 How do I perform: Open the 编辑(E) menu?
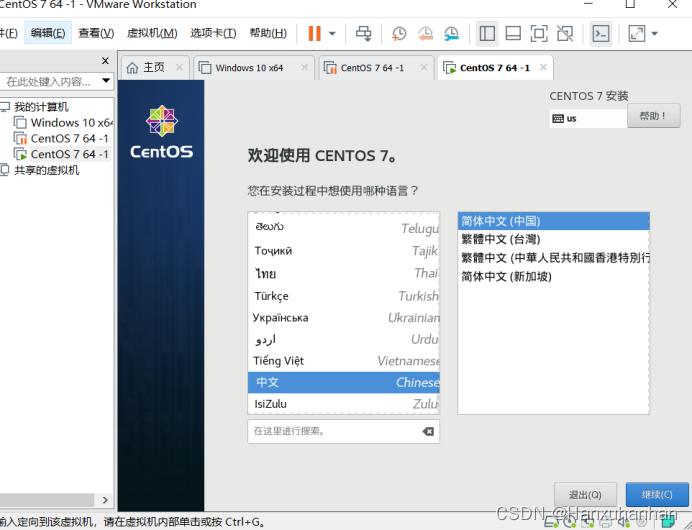coord(48,33)
